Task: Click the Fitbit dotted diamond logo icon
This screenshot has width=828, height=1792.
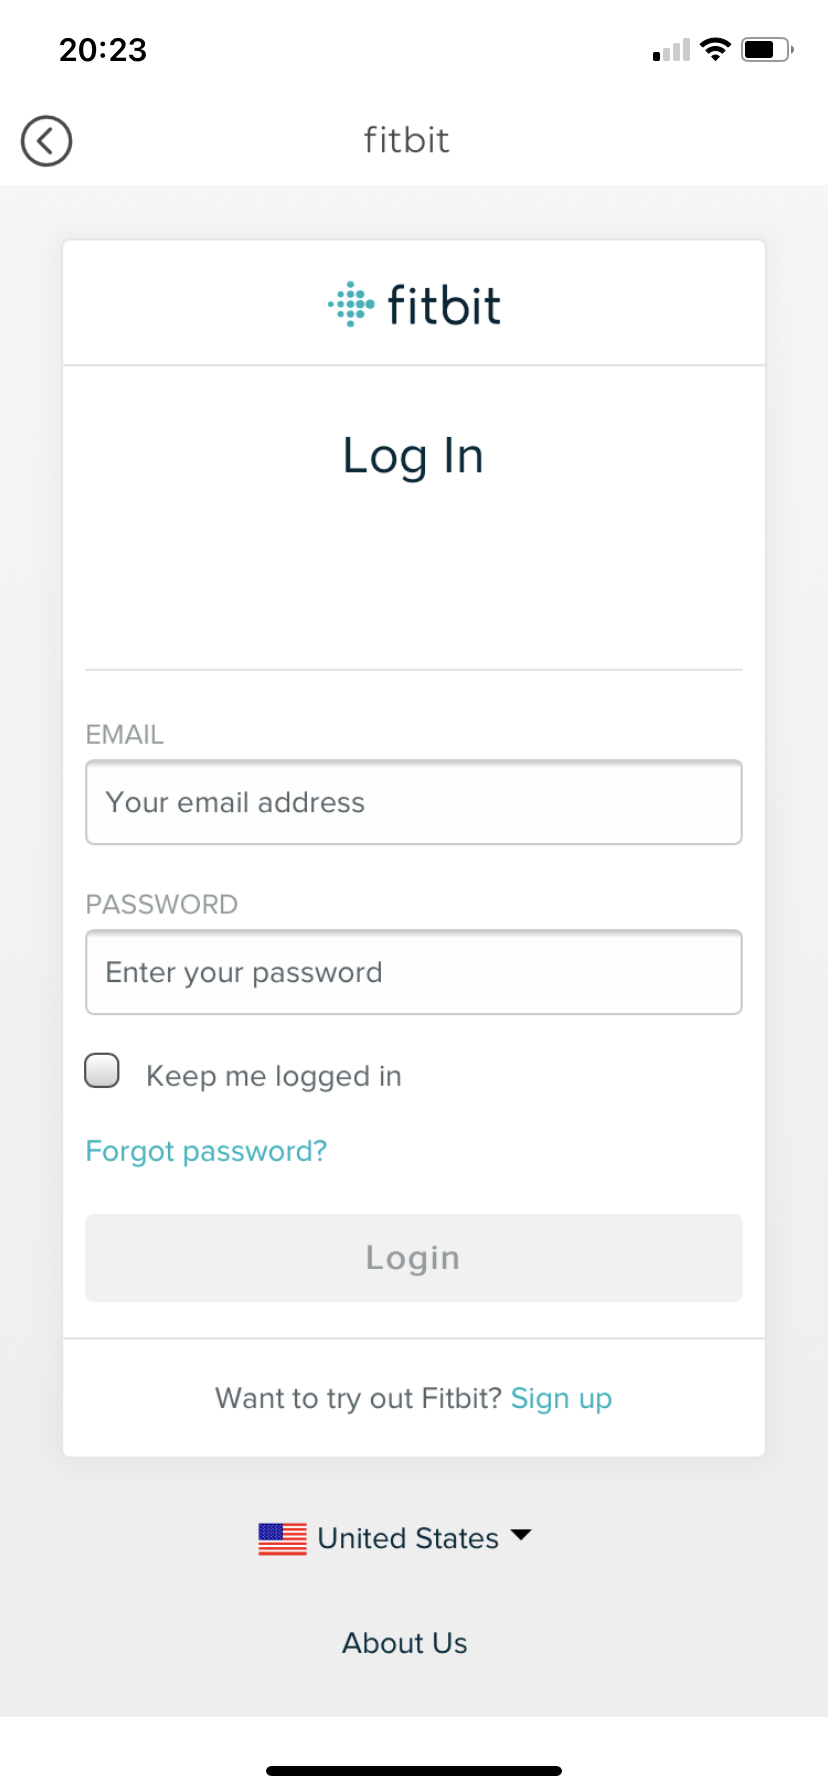Action: (351, 304)
